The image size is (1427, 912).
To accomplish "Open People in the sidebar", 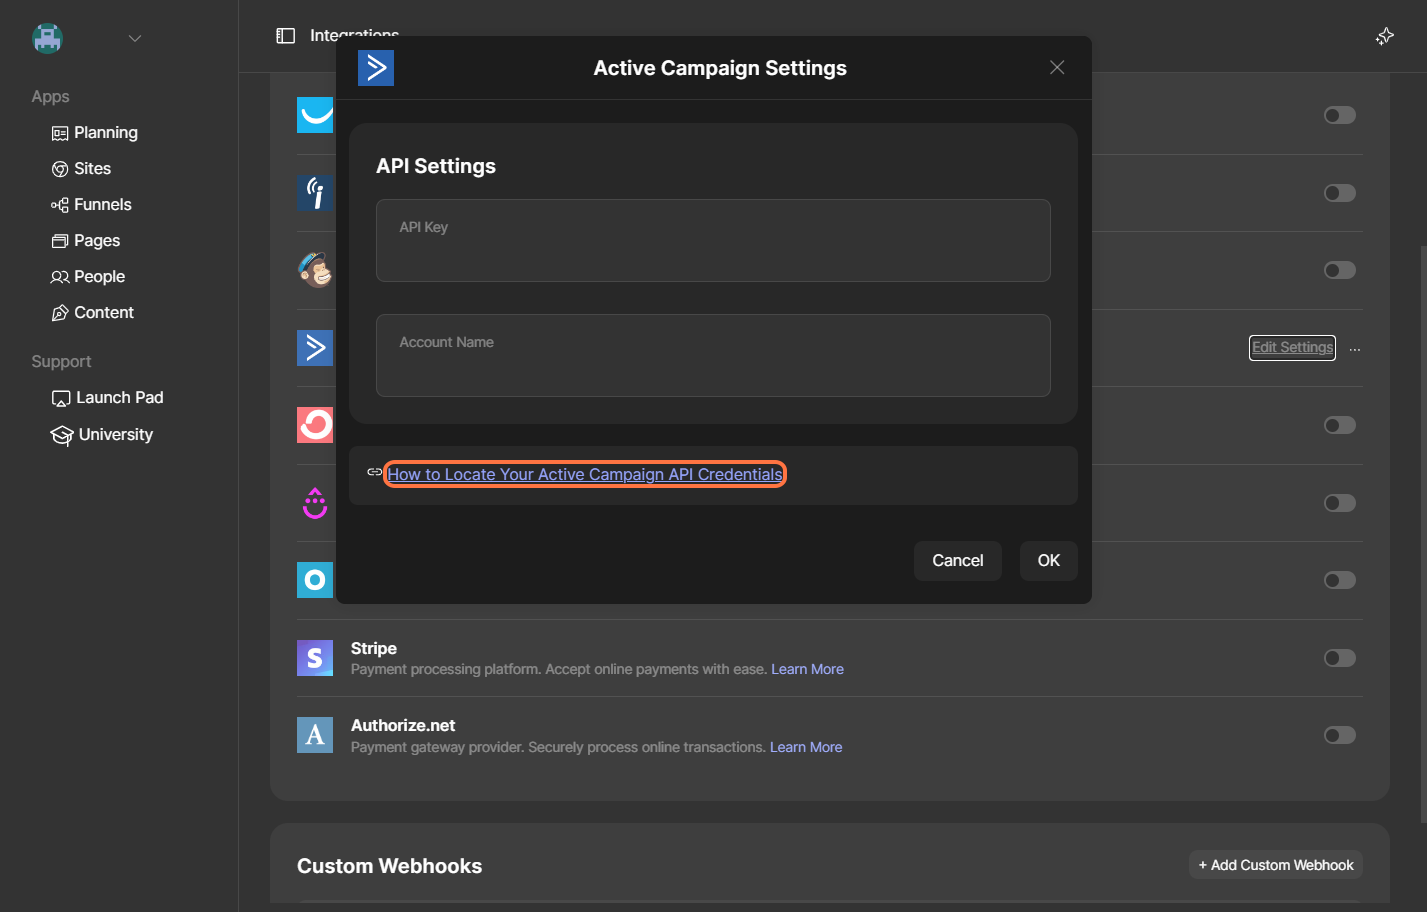I will [88, 277].
